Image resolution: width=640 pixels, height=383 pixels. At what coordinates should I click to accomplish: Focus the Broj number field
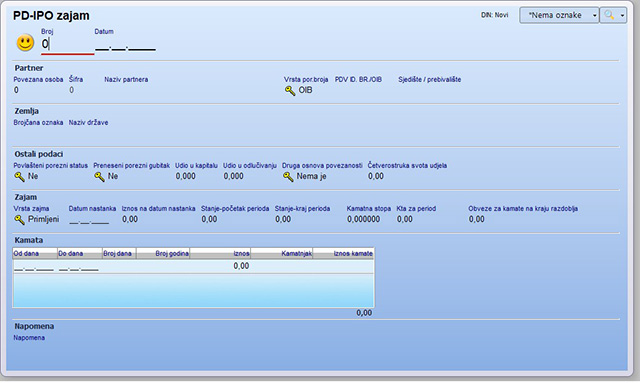click(x=67, y=44)
